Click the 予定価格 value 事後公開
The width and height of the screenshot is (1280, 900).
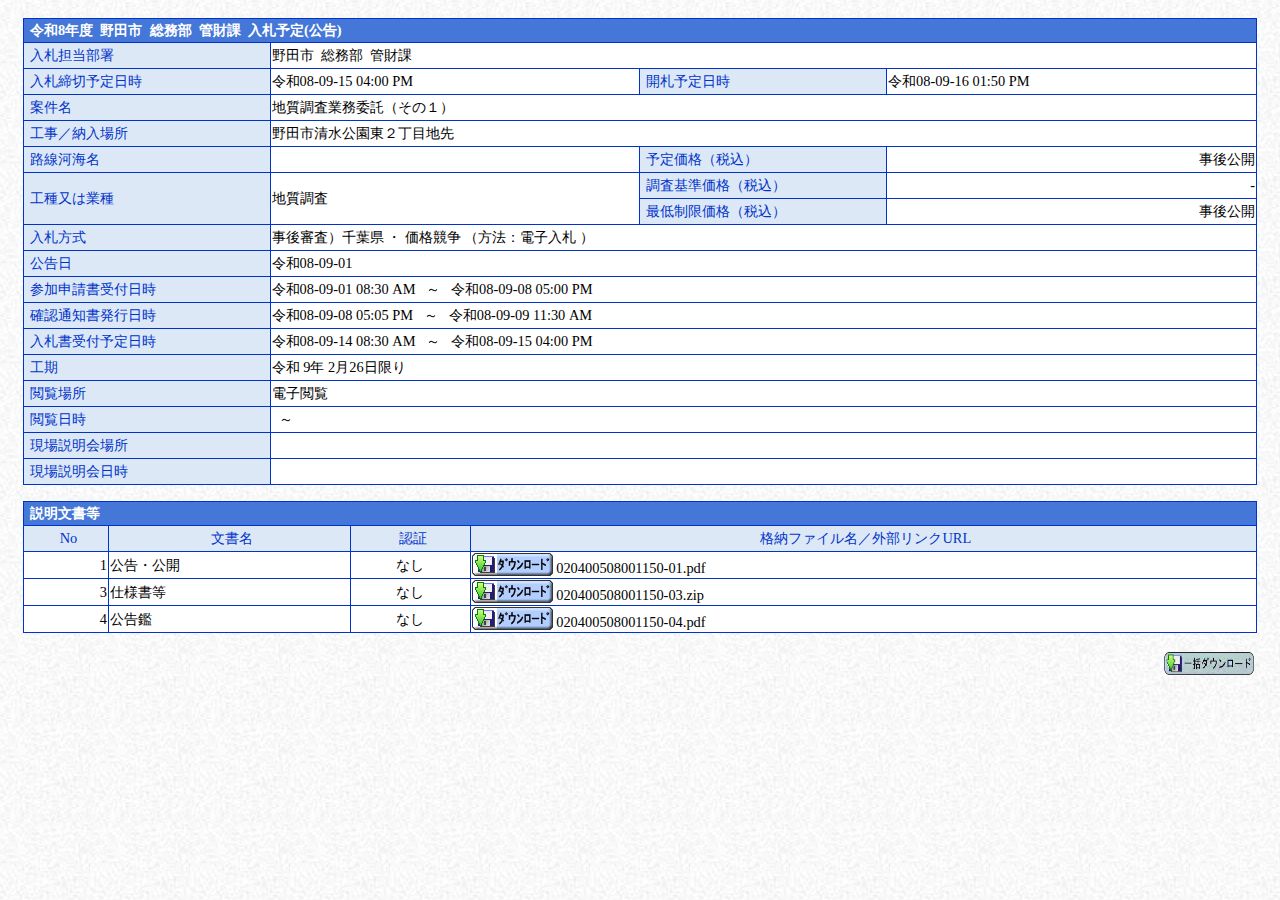click(1227, 160)
